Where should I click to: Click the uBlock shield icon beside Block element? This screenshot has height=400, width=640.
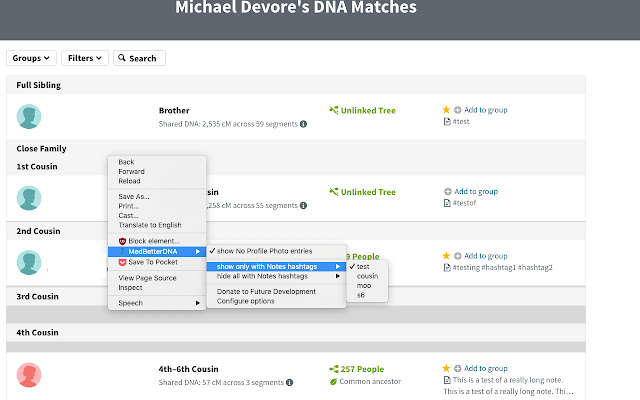point(122,241)
